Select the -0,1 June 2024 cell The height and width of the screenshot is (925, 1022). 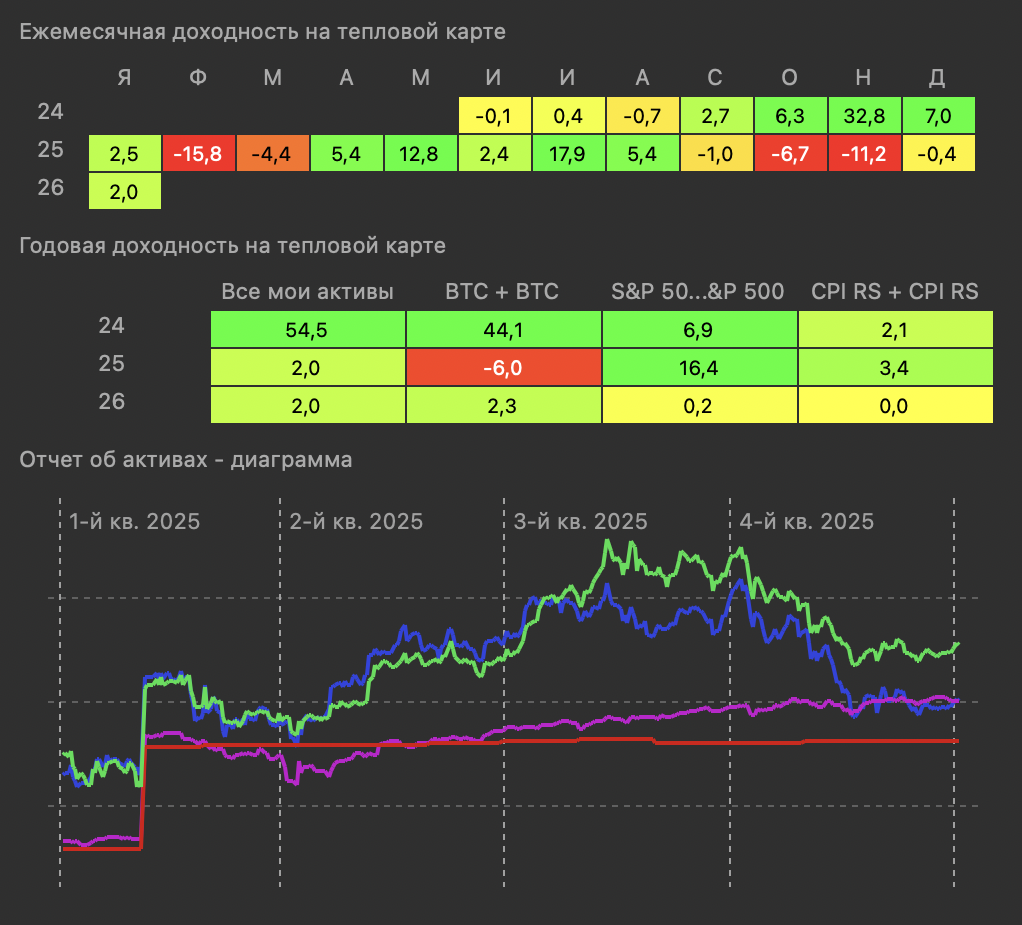495,115
